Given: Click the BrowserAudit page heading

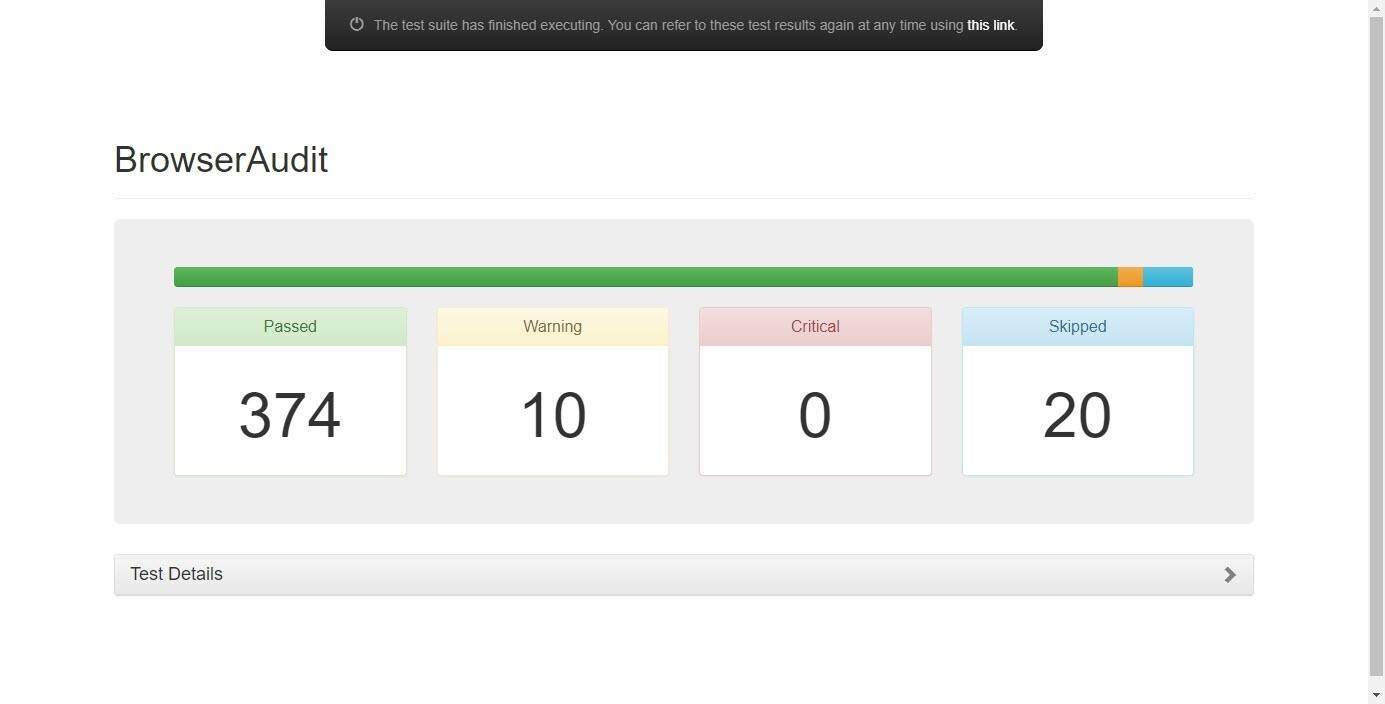Looking at the screenshot, I should coord(221,160).
